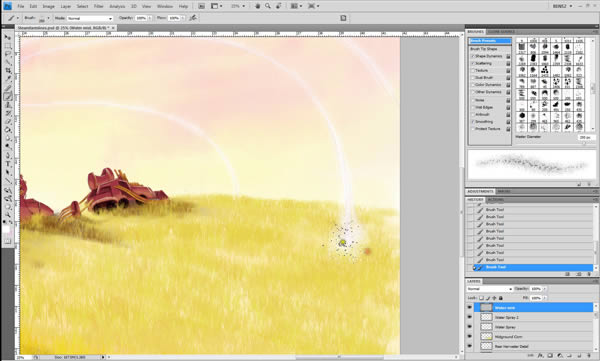Switch to the Masks tab
Viewport: 600px width, 361px height.
click(x=504, y=191)
